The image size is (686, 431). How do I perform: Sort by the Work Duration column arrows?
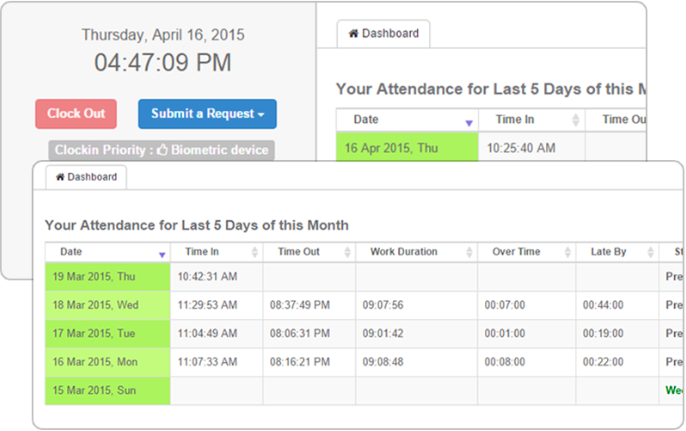(x=469, y=252)
